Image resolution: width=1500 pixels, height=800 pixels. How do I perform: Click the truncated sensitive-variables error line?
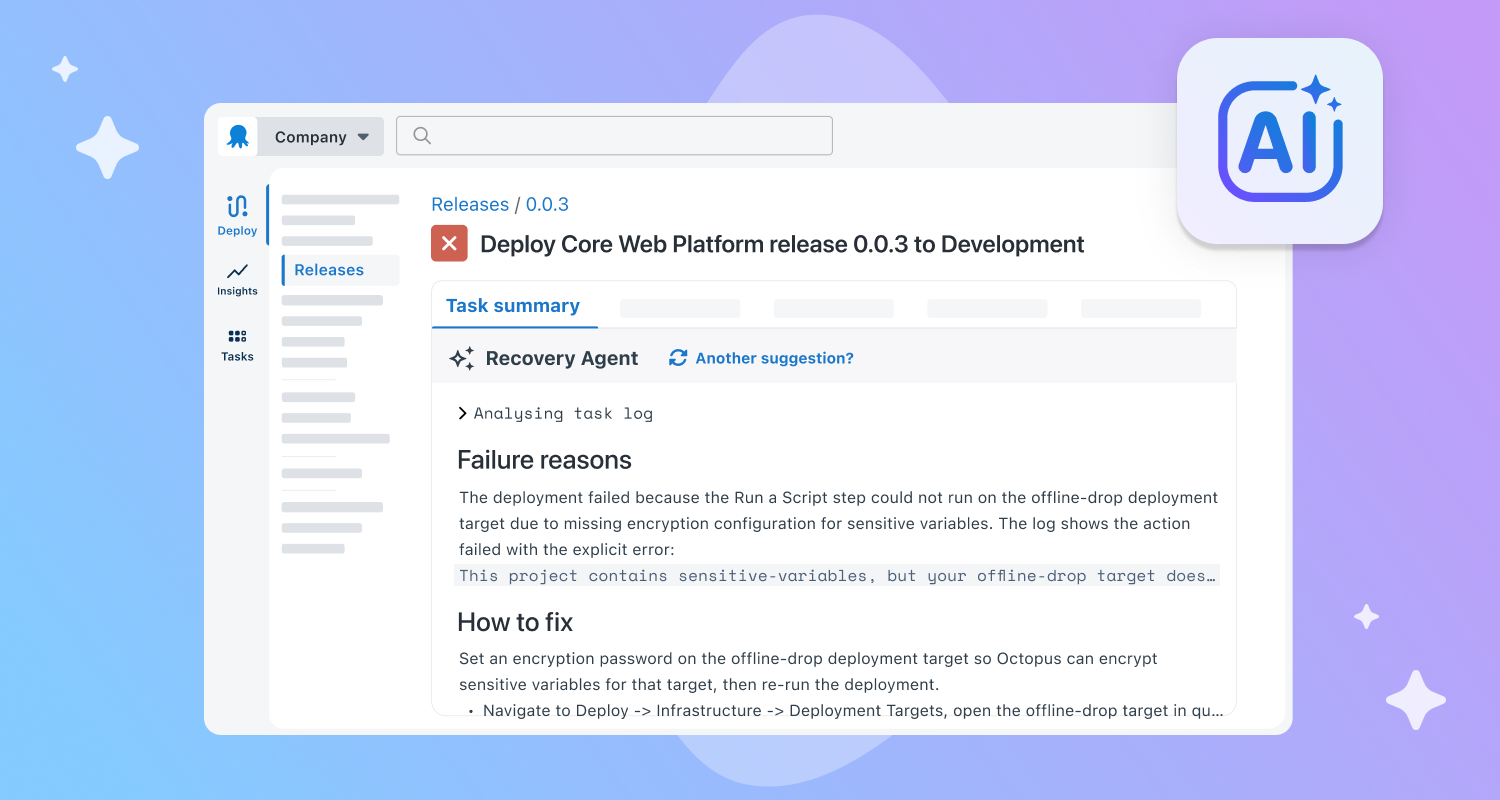[837, 576]
